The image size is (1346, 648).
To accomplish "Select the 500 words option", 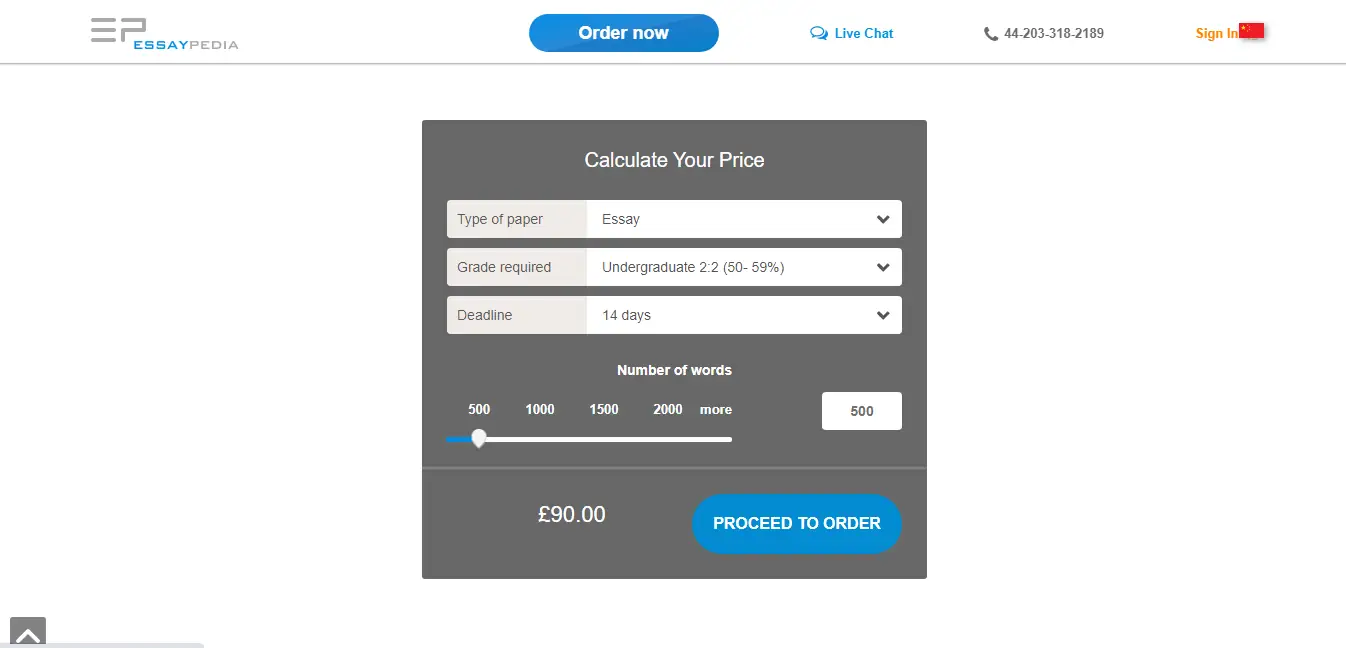I will tap(478, 409).
